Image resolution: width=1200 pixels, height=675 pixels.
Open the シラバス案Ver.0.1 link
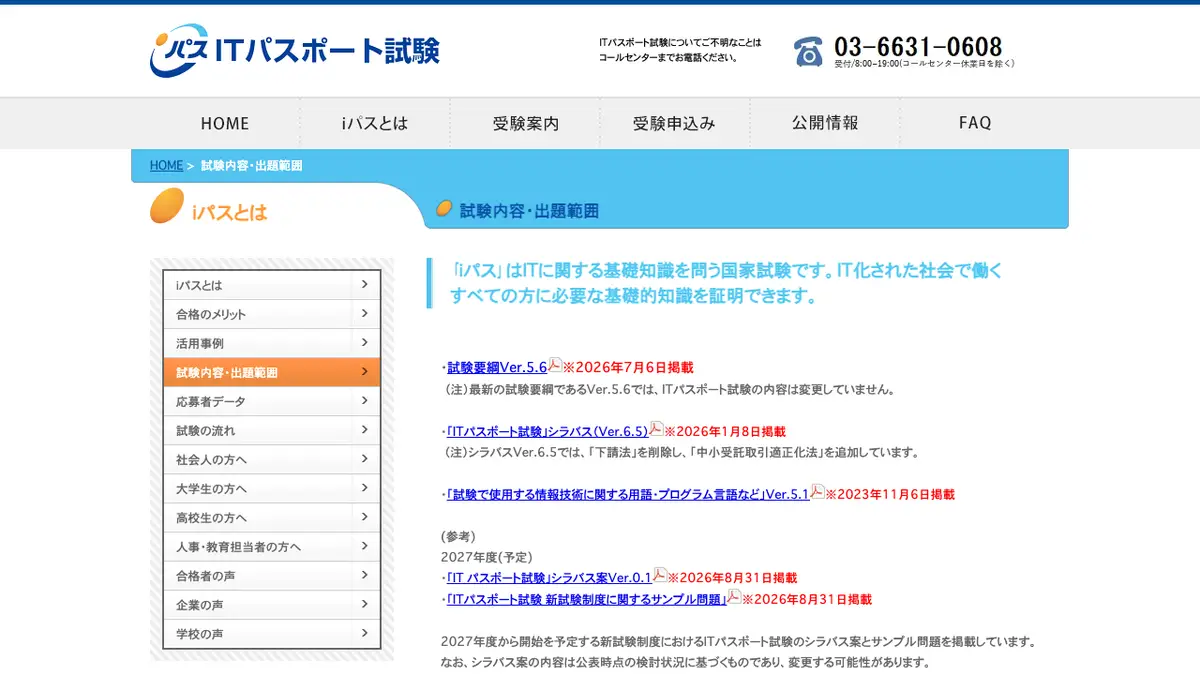[x=549, y=577]
